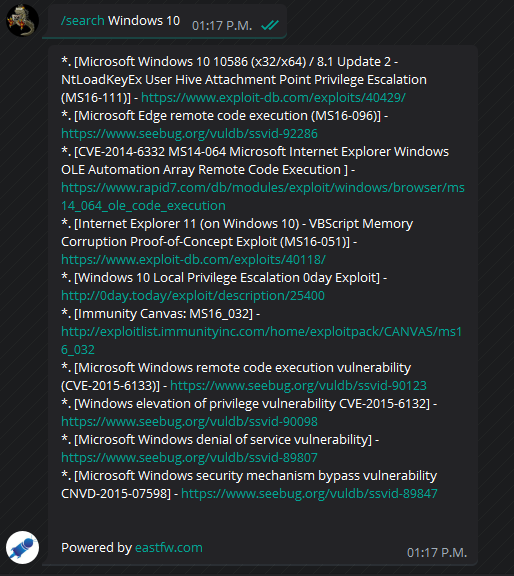Open seebug ssvid-90123 link

click(298, 385)
